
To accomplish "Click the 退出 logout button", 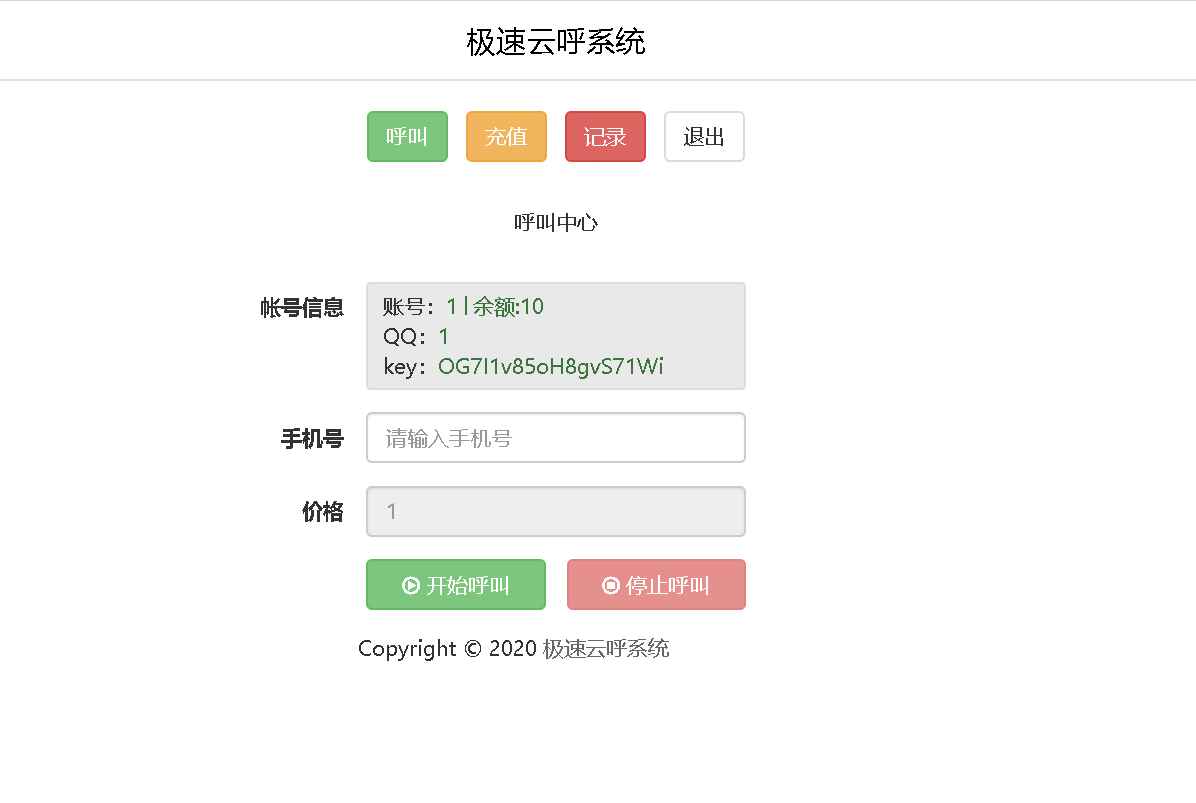I will 704,137.
